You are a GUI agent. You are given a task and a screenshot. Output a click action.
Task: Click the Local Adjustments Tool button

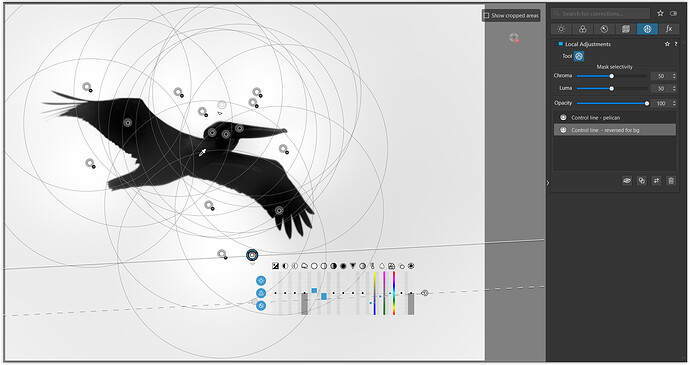(579, 56)
